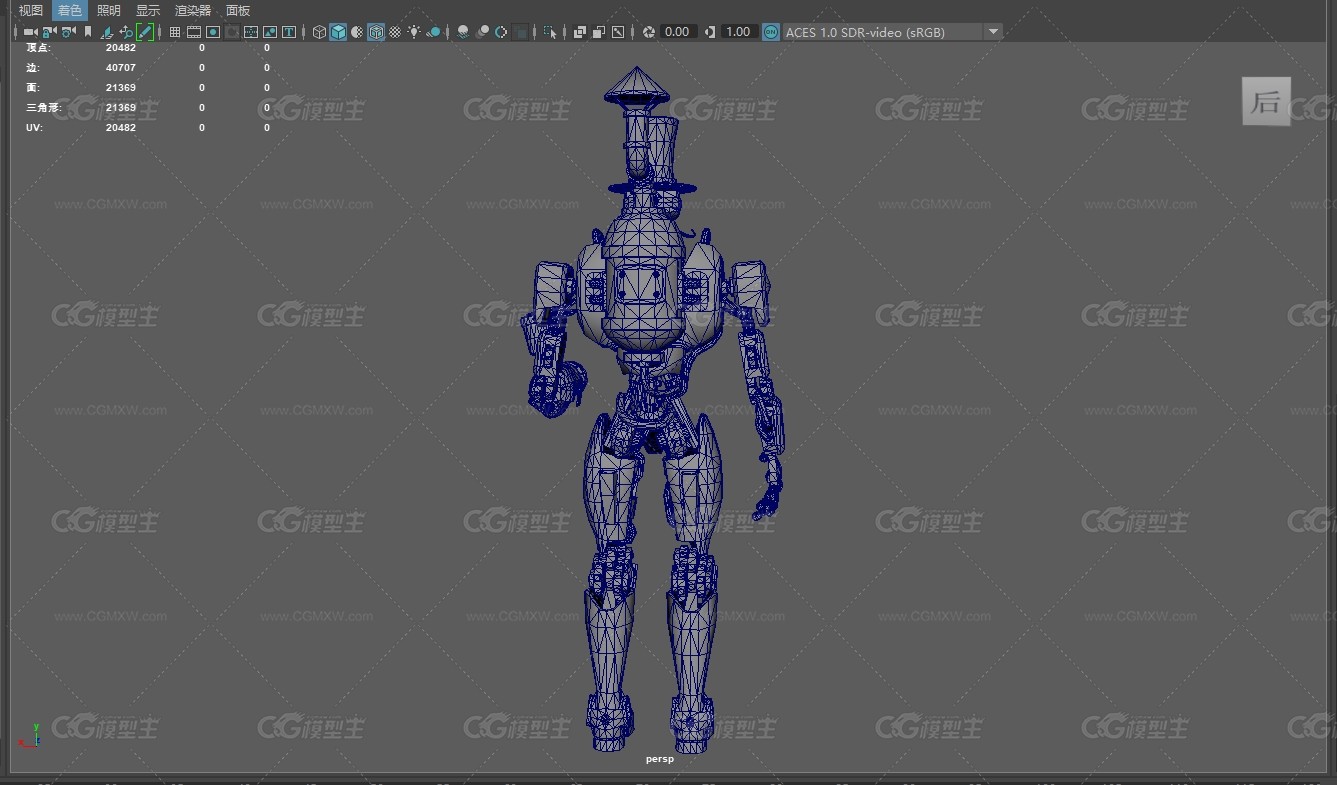Click the 边 count 40707
Image resolution: width=1337 pixels, height=785 pixels.
121,68
